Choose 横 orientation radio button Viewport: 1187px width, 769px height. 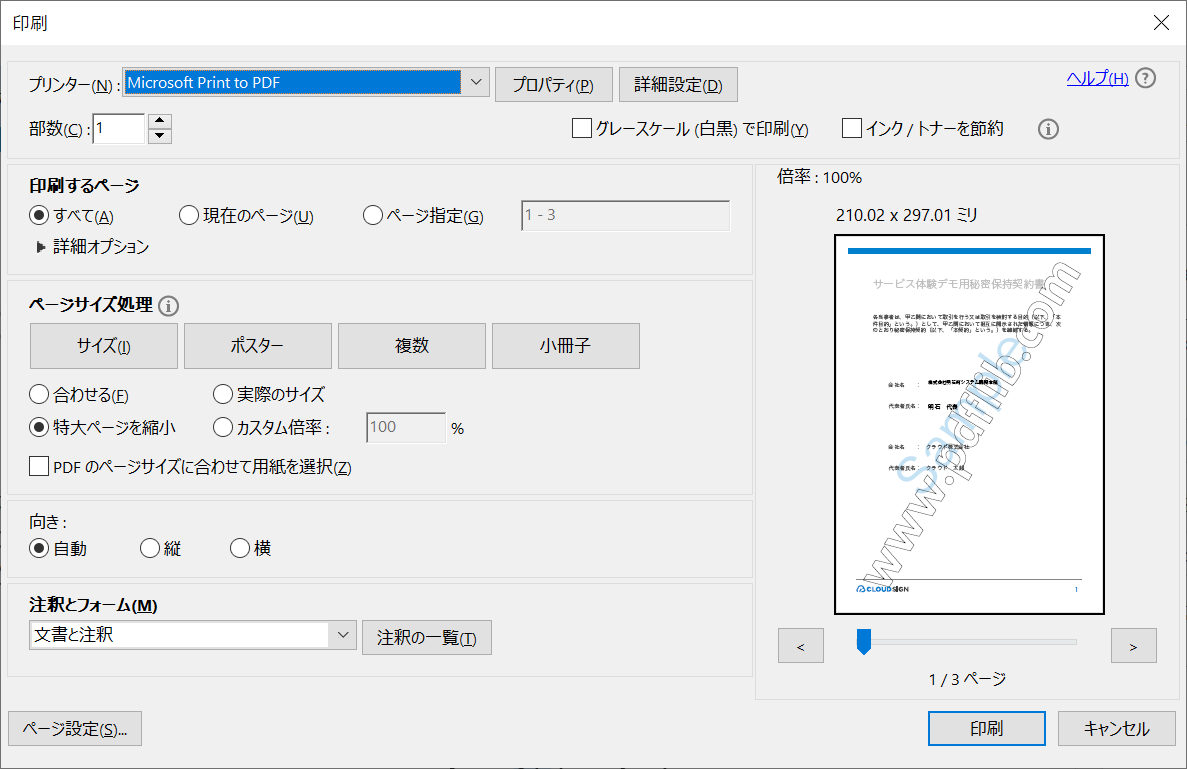(240, 548)
